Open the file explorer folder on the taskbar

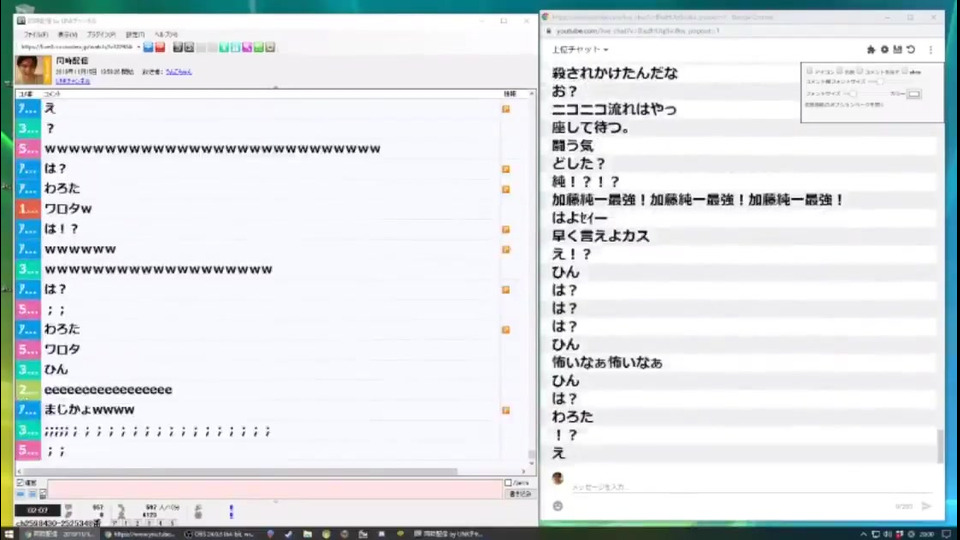click(307, 534)
